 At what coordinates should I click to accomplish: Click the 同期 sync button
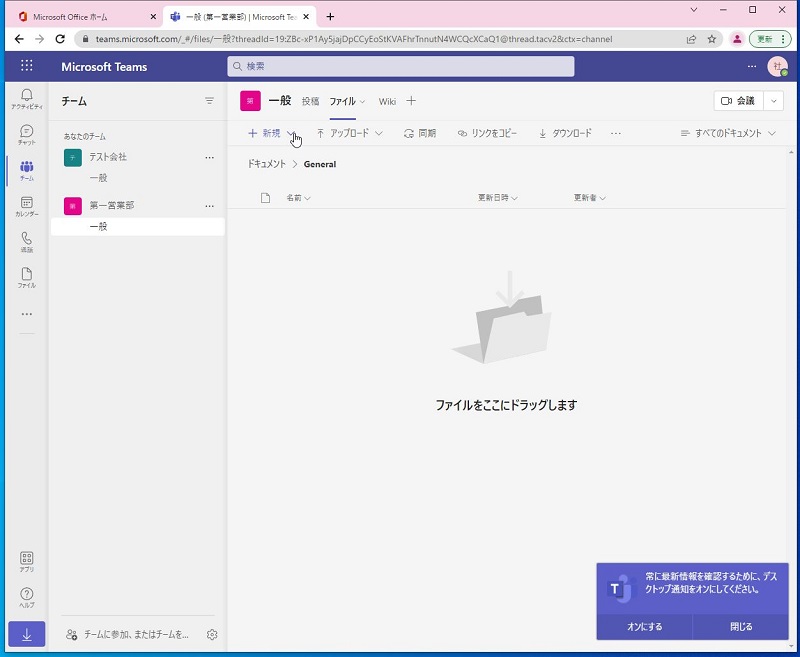click(419, 134)
